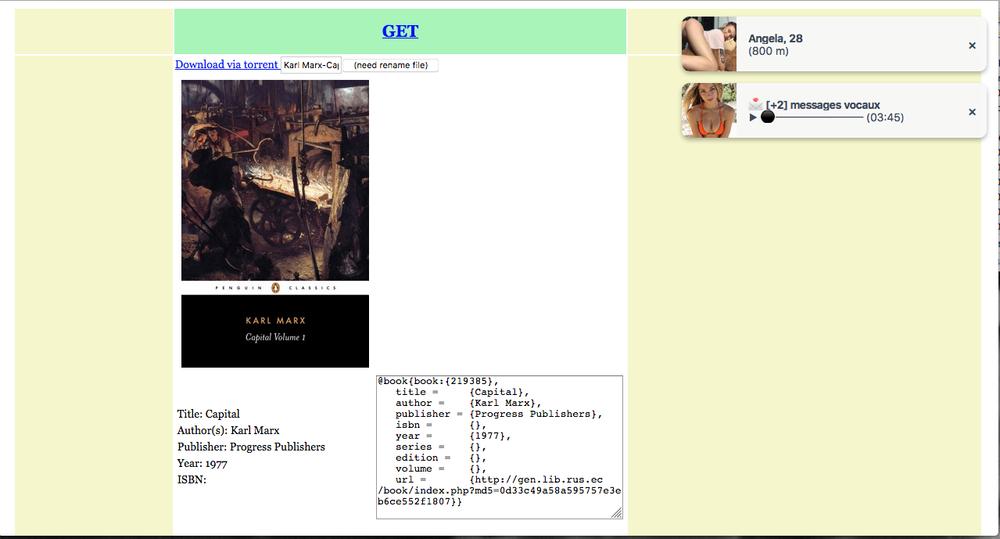Click the envelope icon in voice message notification
This screenshot has width=1000, height=539.
click(756, 104)
